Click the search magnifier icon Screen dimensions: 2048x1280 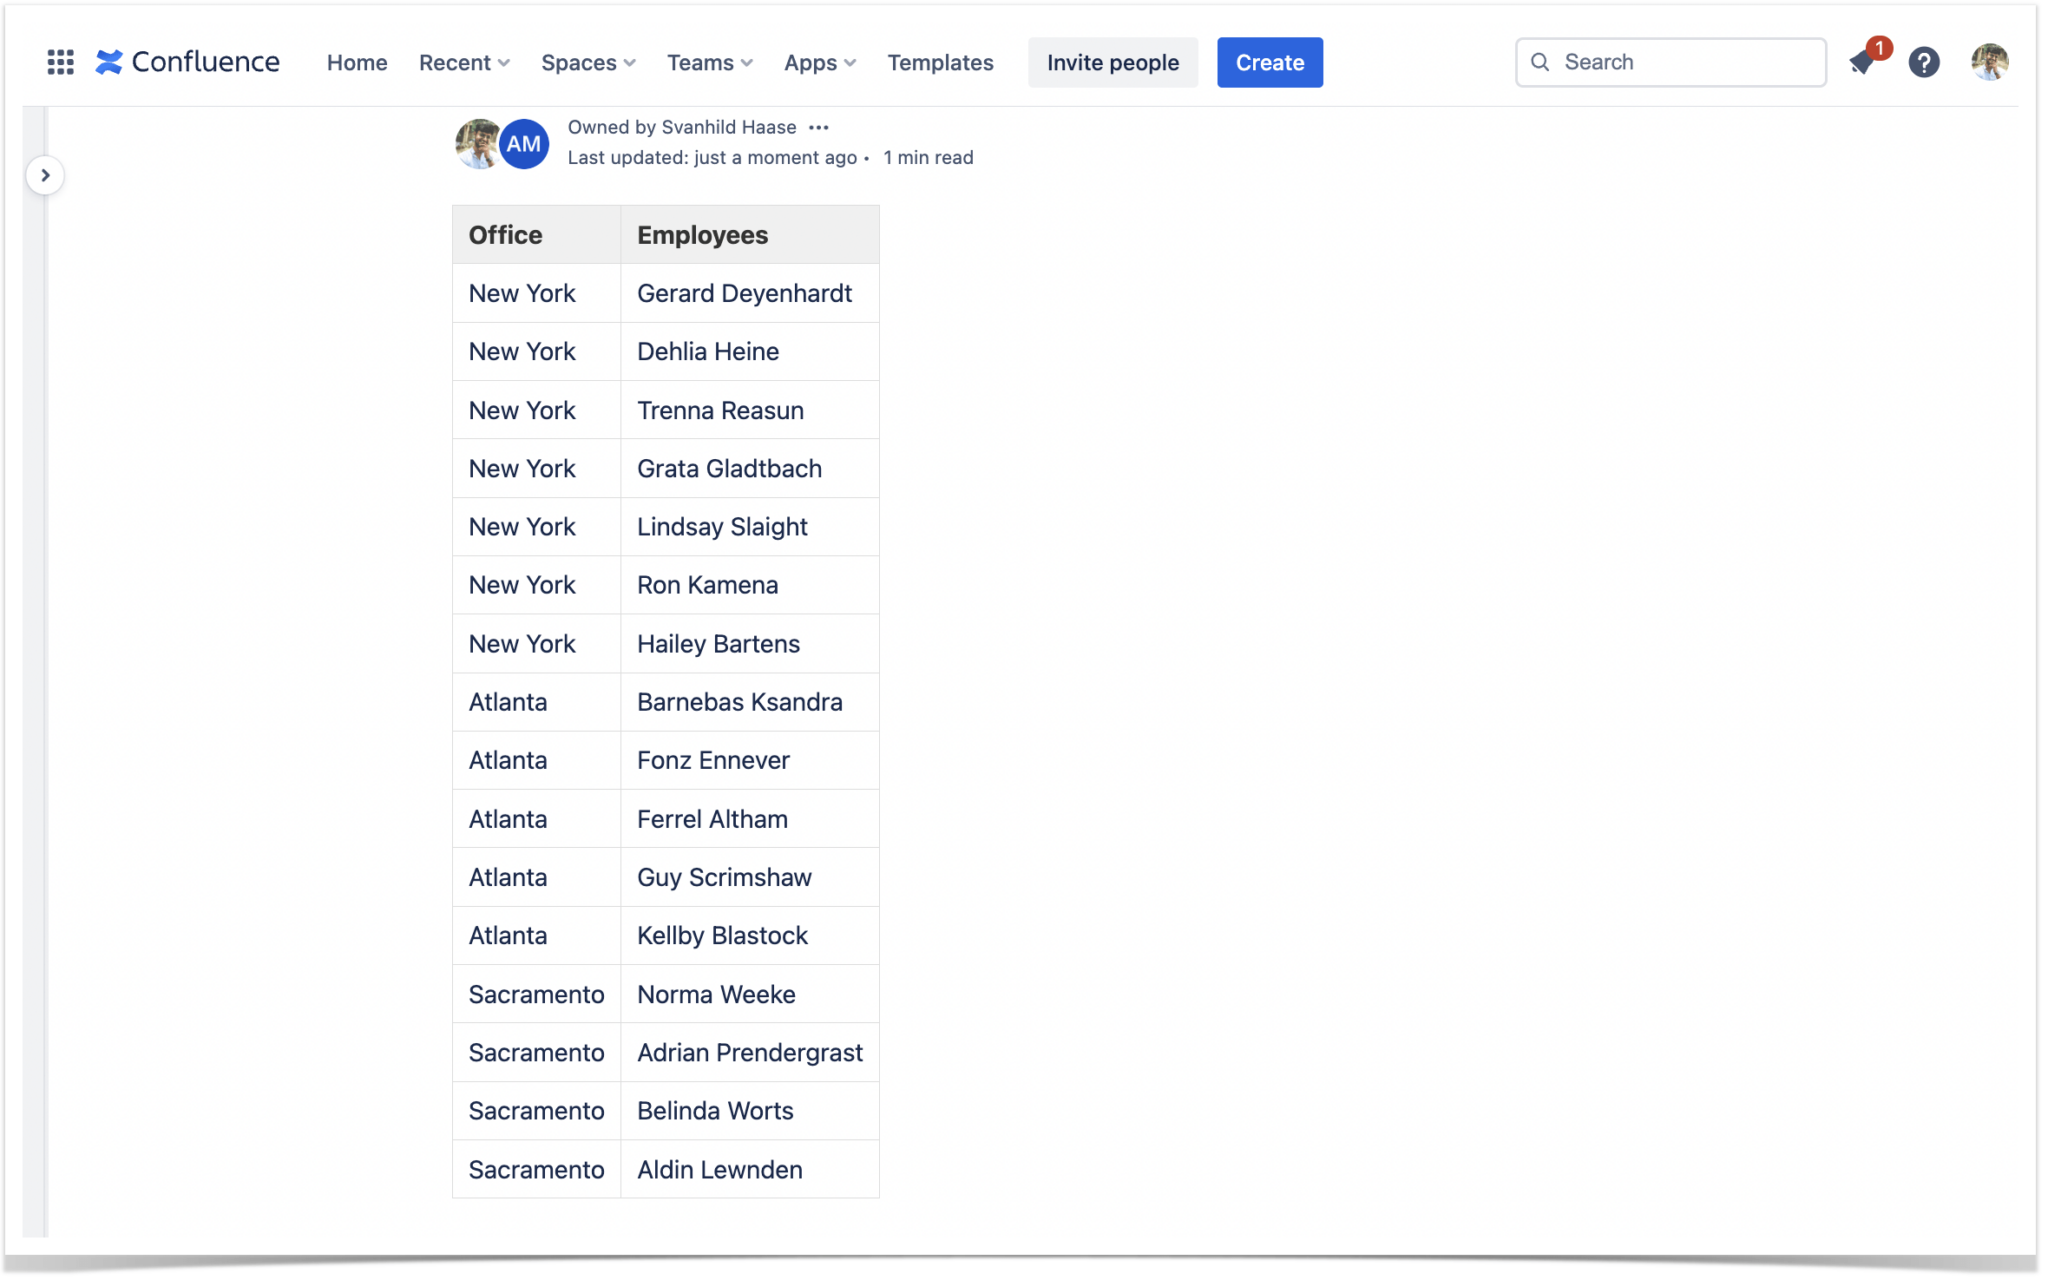pos(1541,62)
